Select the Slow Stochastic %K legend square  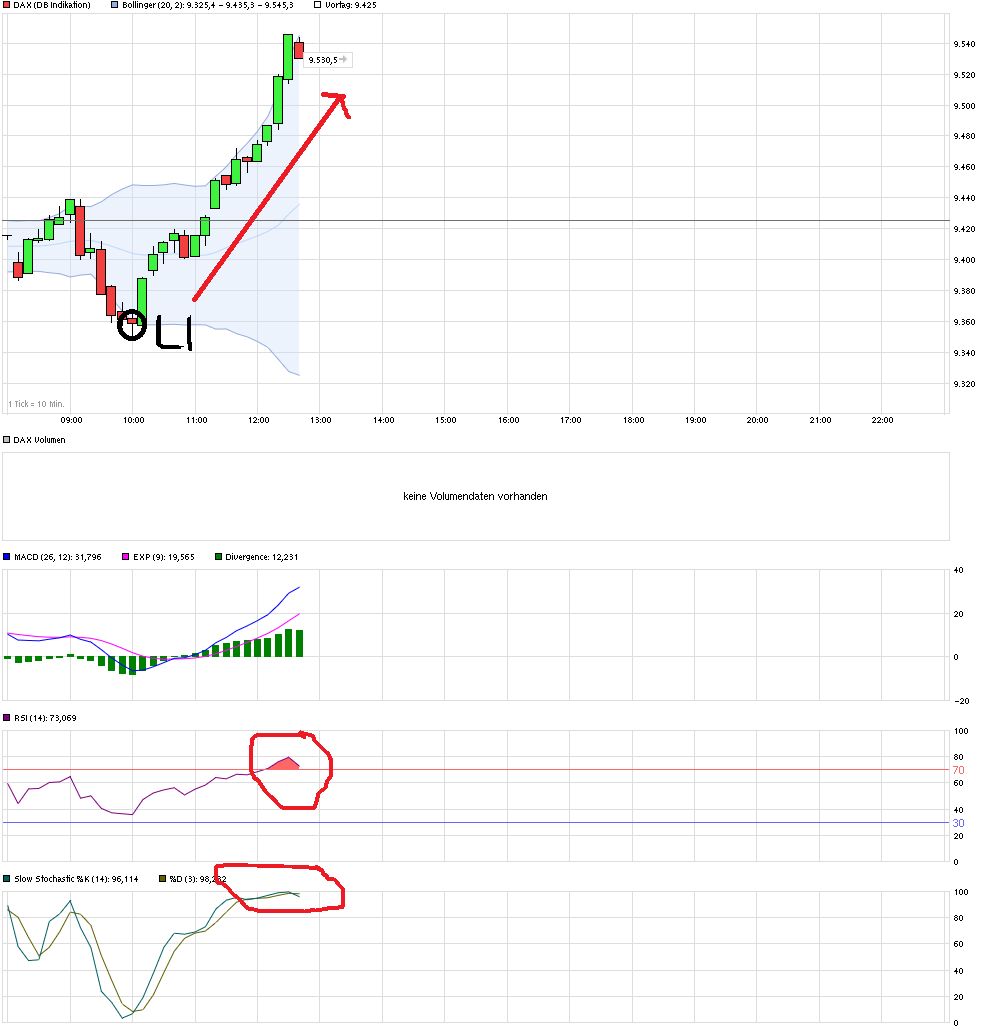tap(8, 878)
